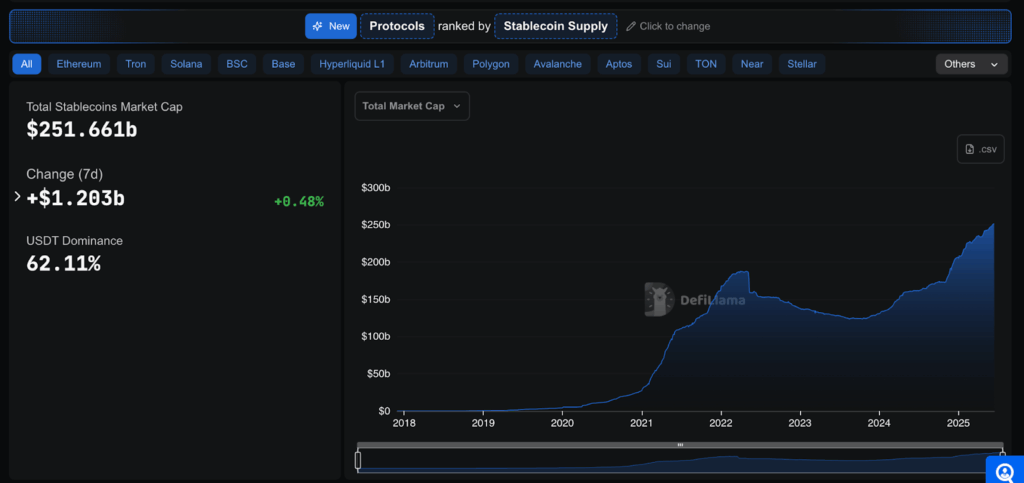Open the Total Market Cap dropdown

(x=412, y=106)
